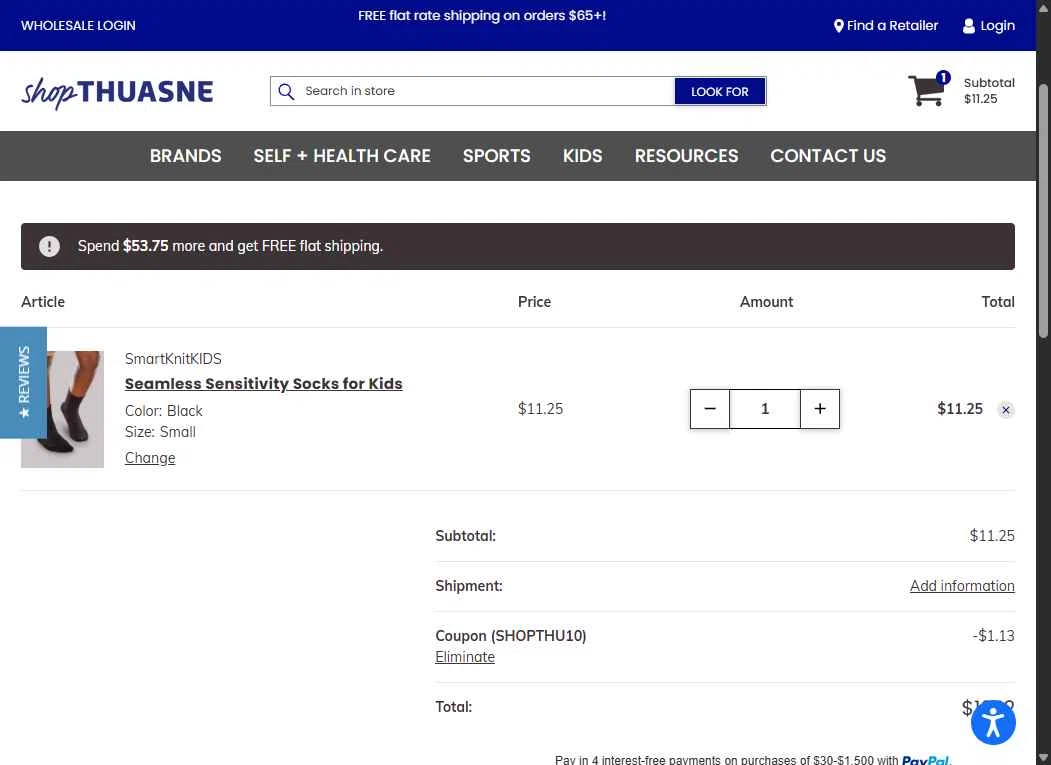Screen dimensions: 1051x765
Task: Decrease quantity with minus button
Action: [x=710, y=409]
